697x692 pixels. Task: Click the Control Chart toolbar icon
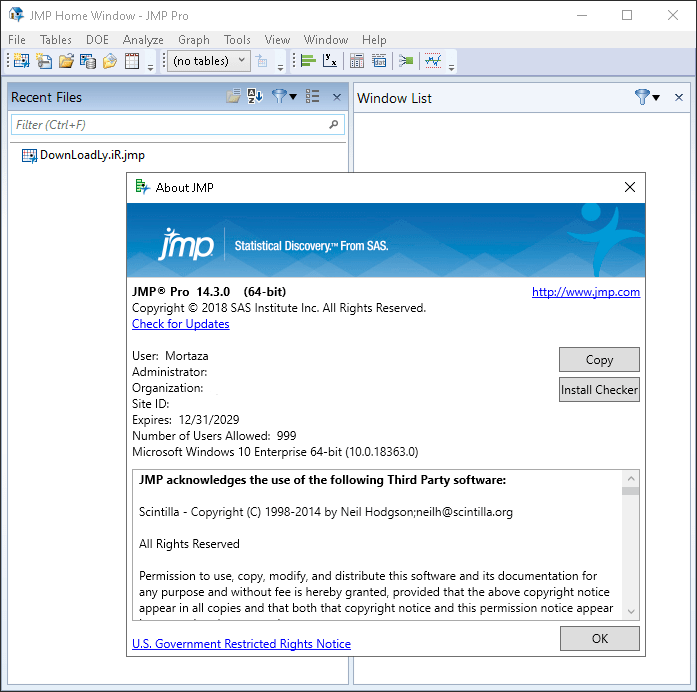pos(433,60)
